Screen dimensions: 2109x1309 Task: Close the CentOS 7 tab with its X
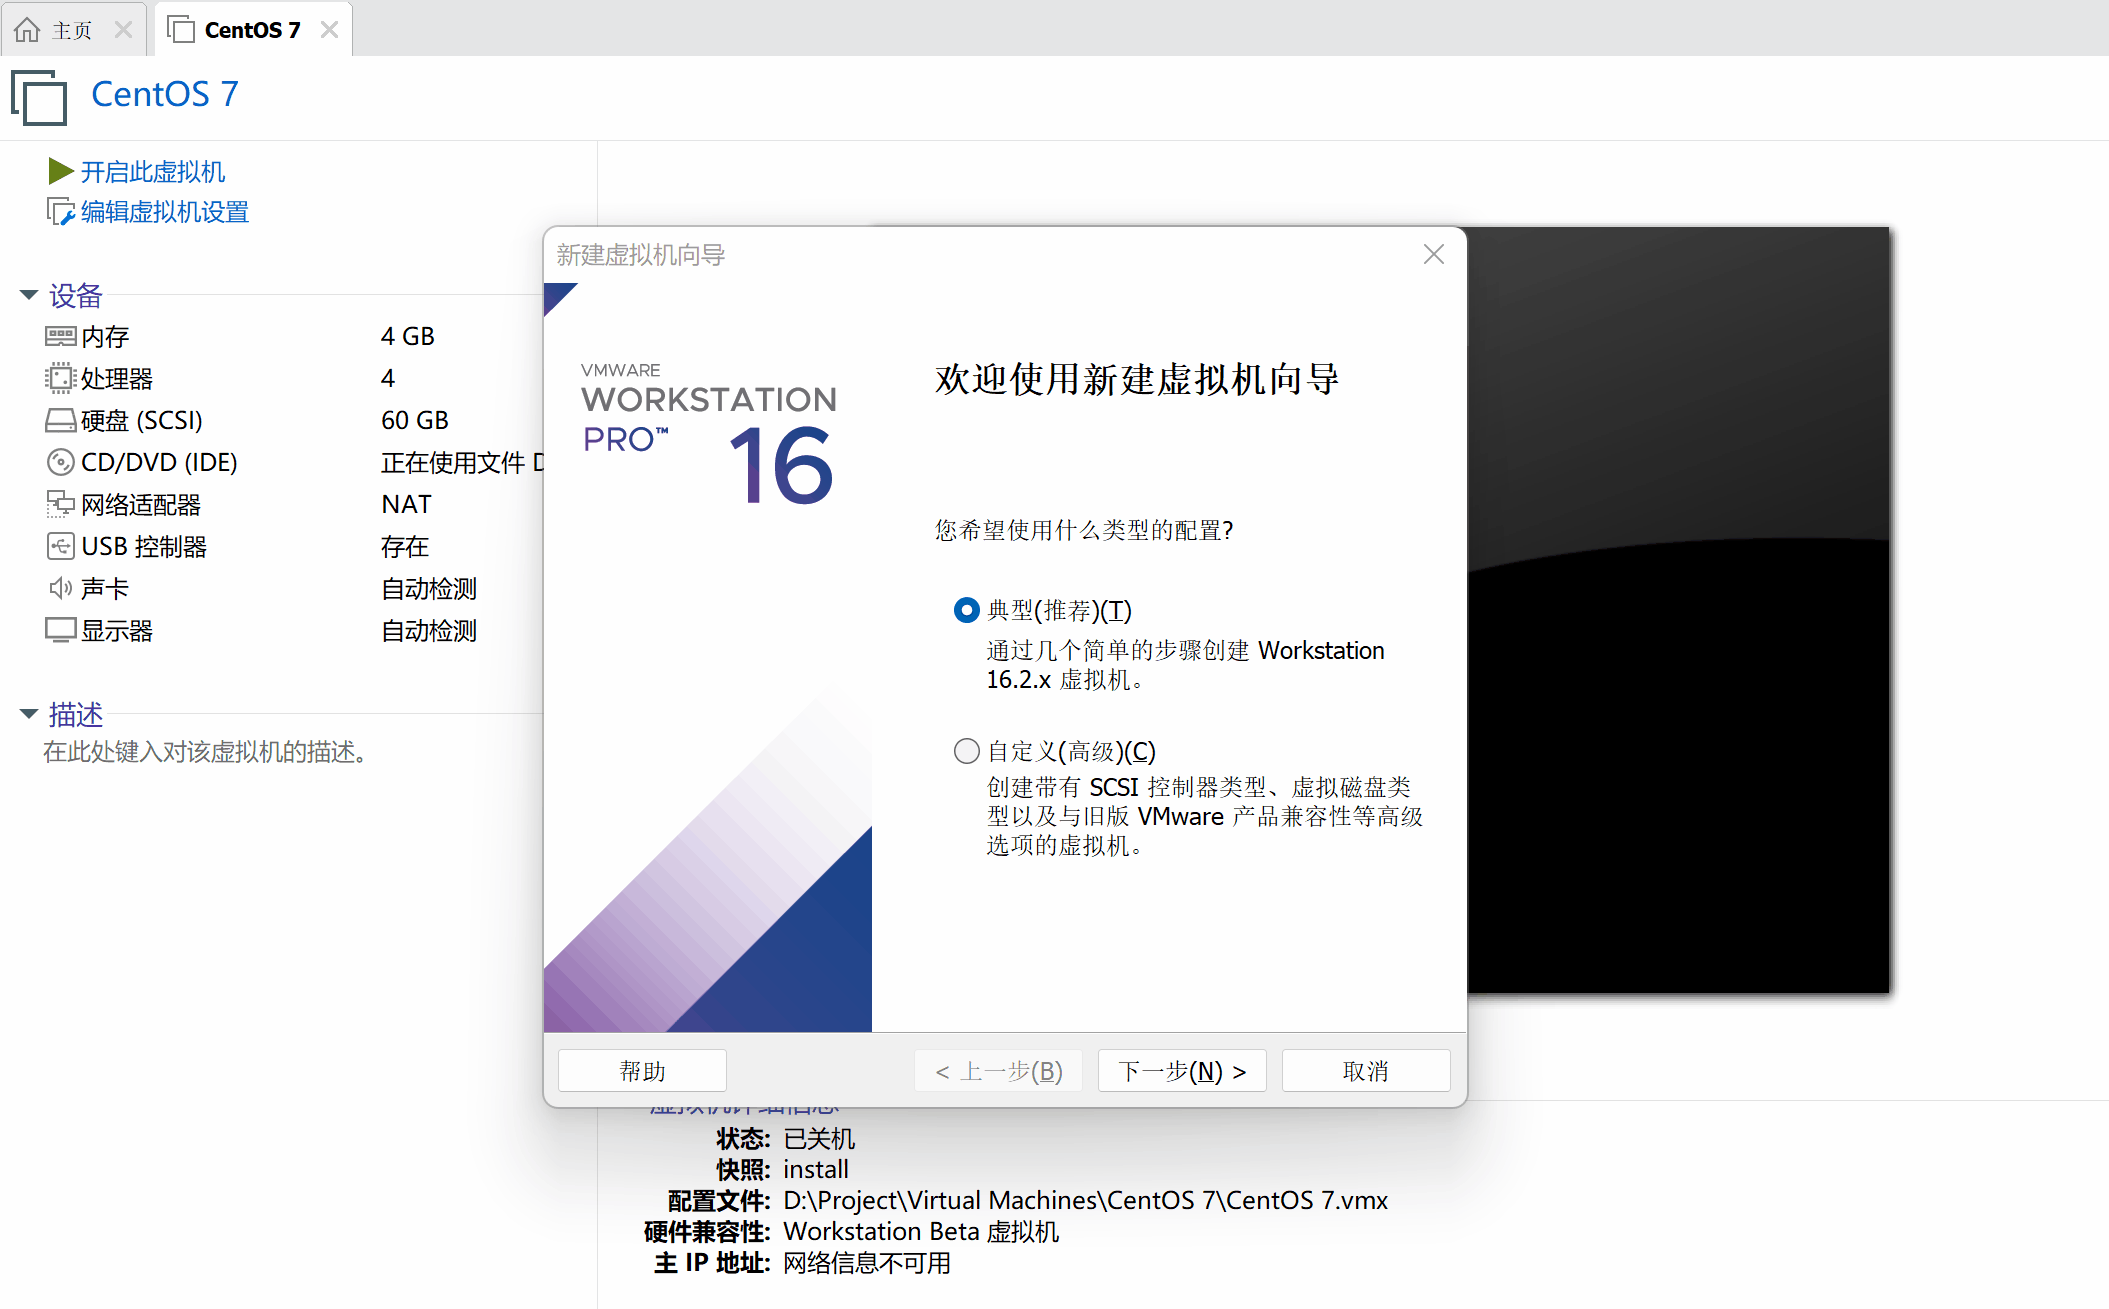329,30
